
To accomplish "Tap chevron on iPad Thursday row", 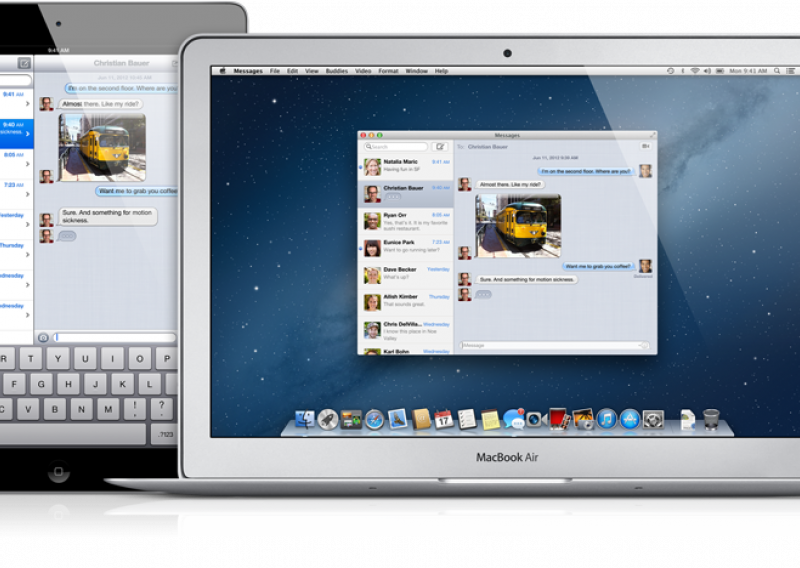I will (28, 254).
